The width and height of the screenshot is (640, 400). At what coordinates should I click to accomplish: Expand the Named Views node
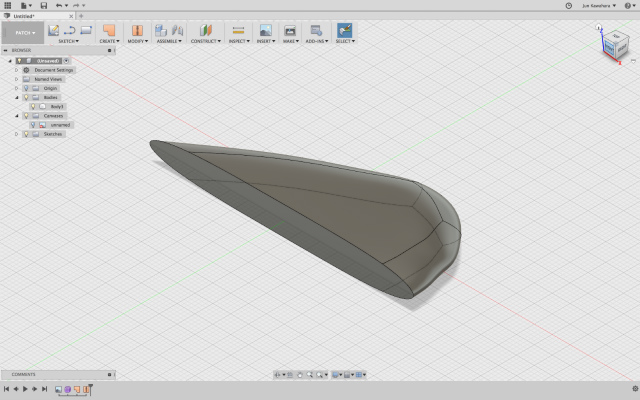click(x=17, y=79)
